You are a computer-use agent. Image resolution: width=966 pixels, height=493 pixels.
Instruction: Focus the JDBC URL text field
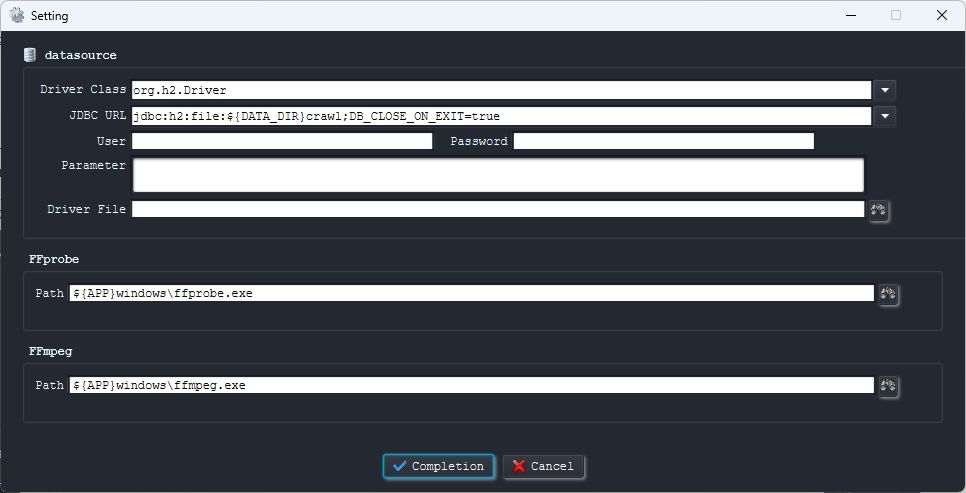tap(501, 116)
